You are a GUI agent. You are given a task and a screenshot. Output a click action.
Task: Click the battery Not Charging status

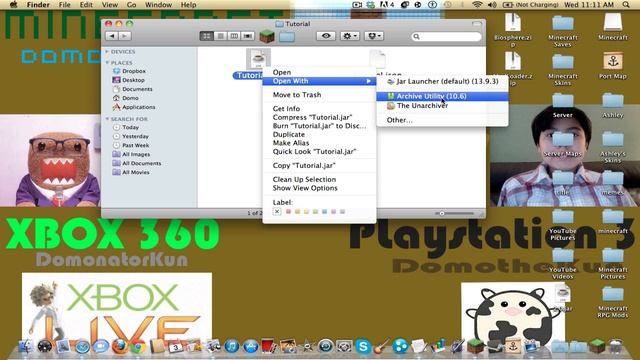(531, 5)
